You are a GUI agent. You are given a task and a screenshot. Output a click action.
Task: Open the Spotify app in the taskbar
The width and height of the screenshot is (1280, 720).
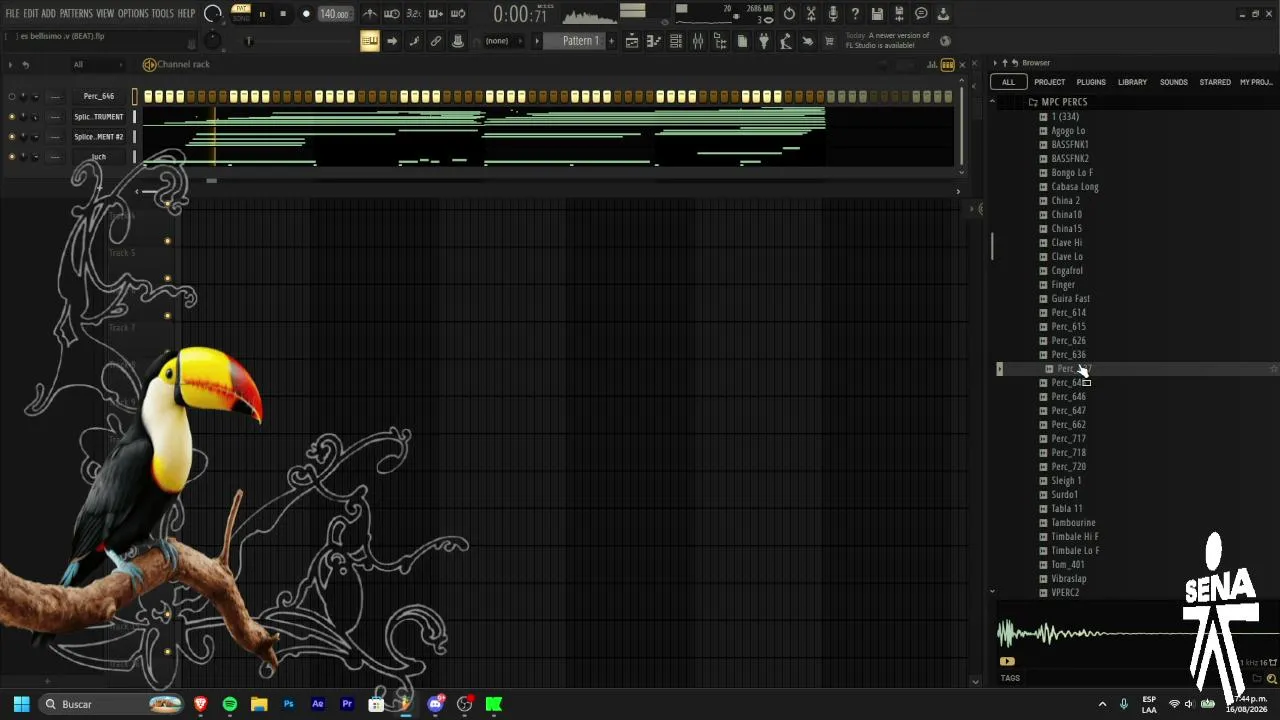(230, 704)
